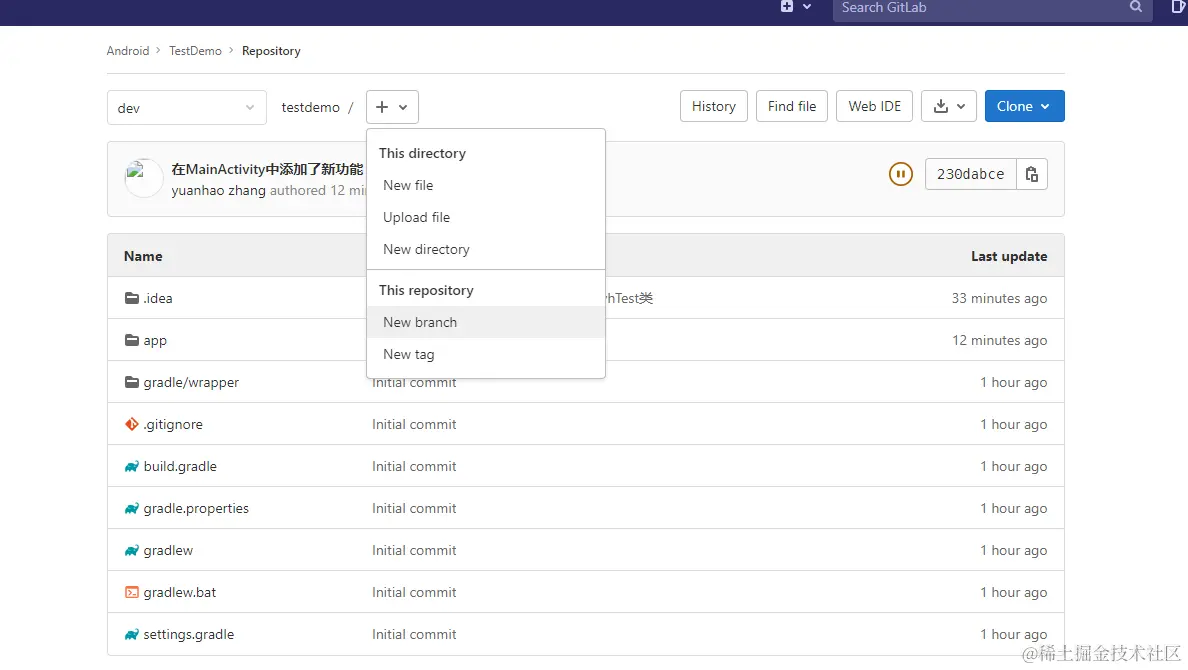Image resolution: width=1188 pixels, height=670 pixels.
Task: Open the gradlew file name
Action: [167, 550]
